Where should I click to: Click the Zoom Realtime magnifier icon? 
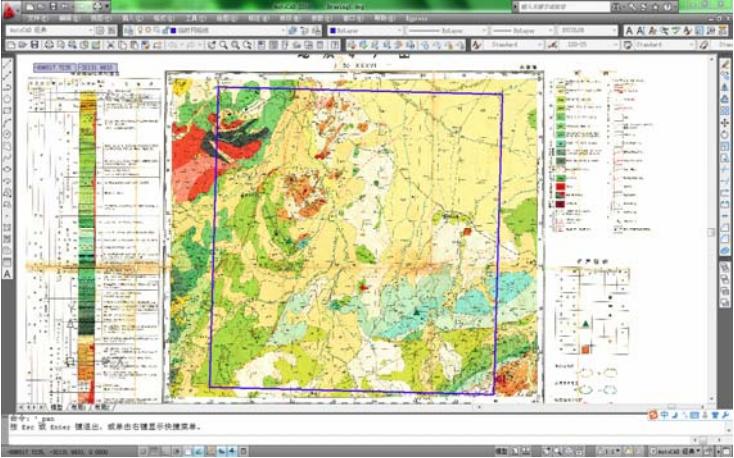pyautogui.click(x=223, y=45)
